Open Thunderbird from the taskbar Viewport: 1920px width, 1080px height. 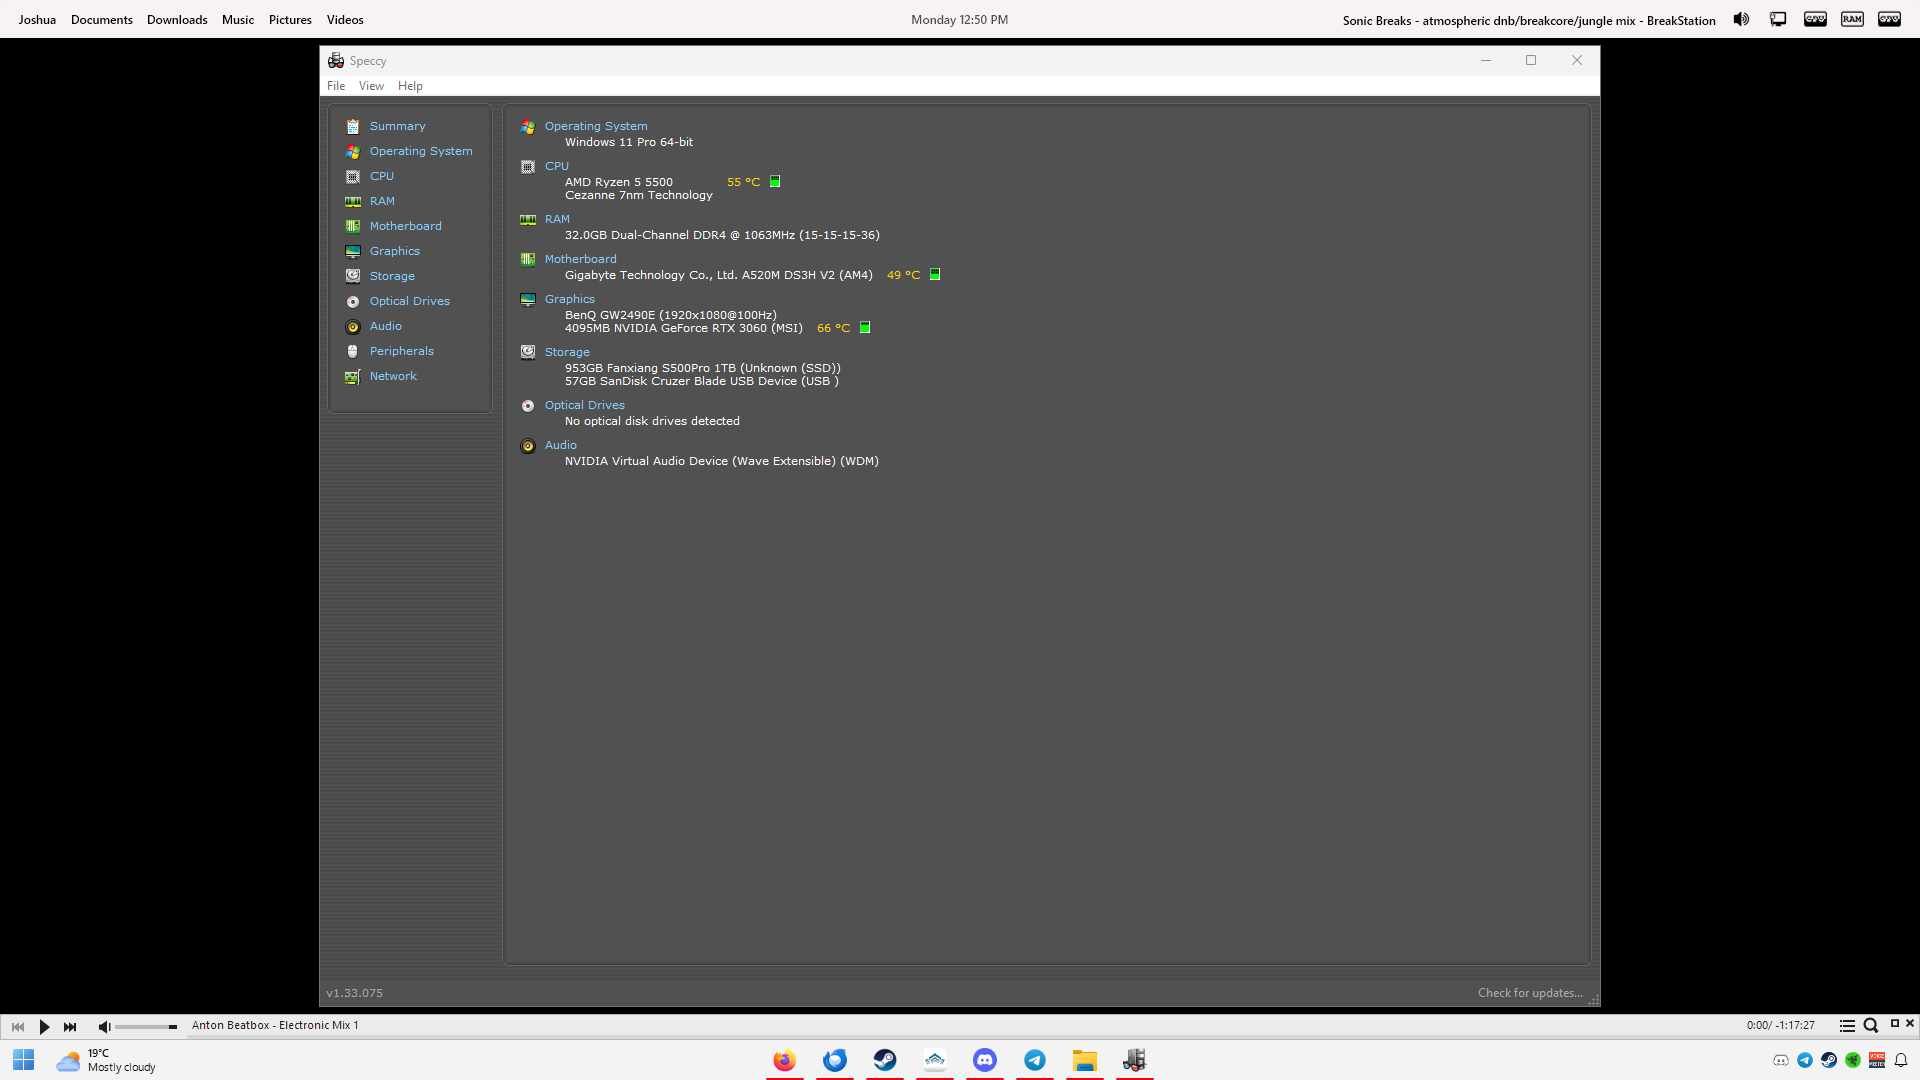point(835,1061)
